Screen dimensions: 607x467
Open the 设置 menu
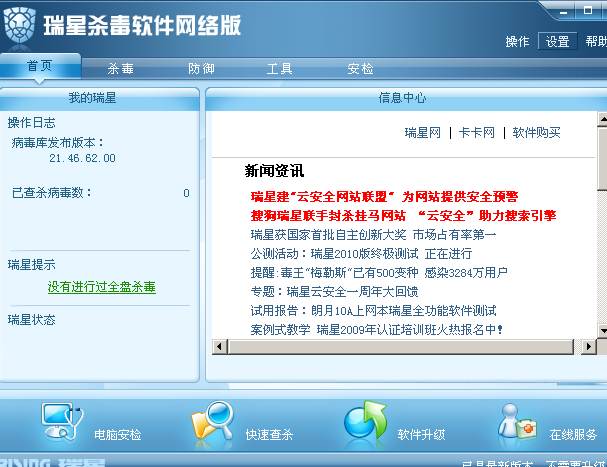click(557, 41)
